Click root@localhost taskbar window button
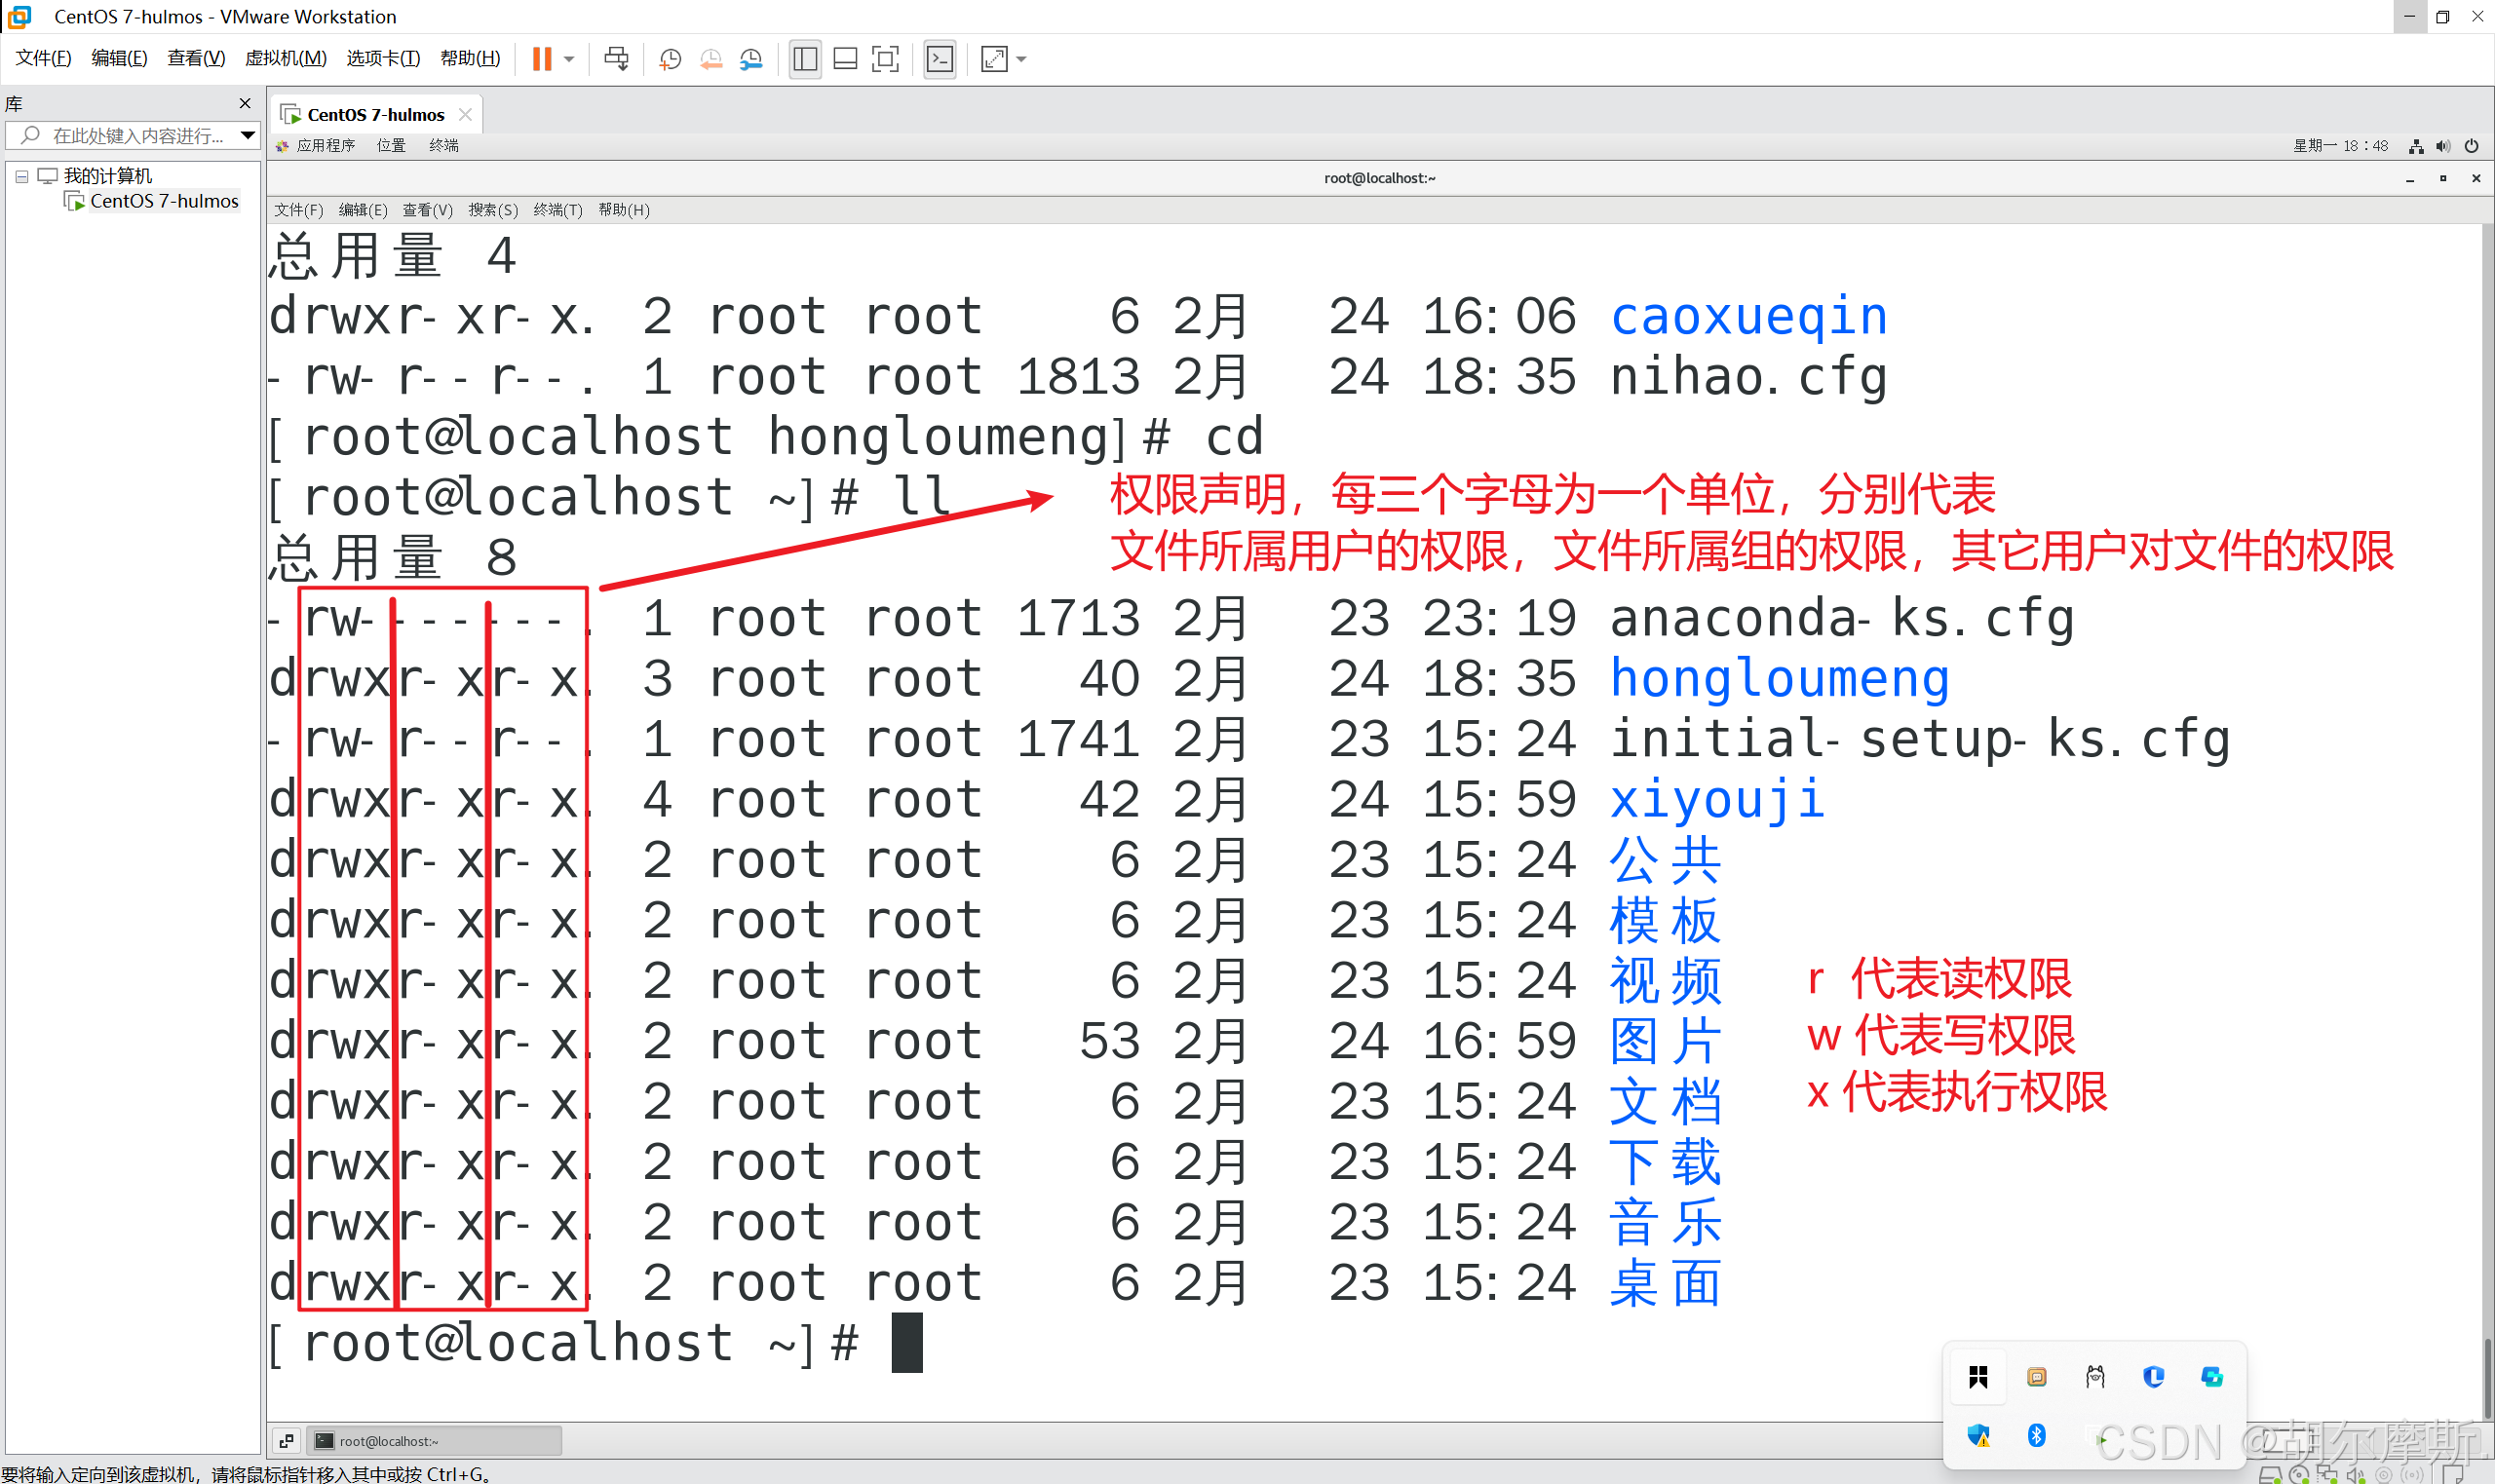Screen dimensions: 2495x1484 (433, 1440)
